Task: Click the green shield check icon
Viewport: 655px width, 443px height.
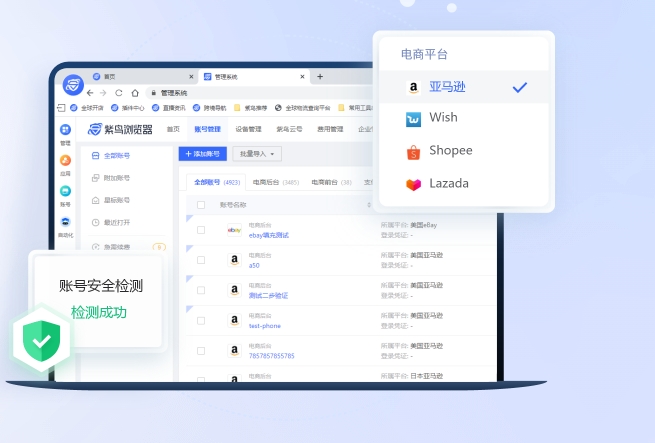Action: (41, 341)
